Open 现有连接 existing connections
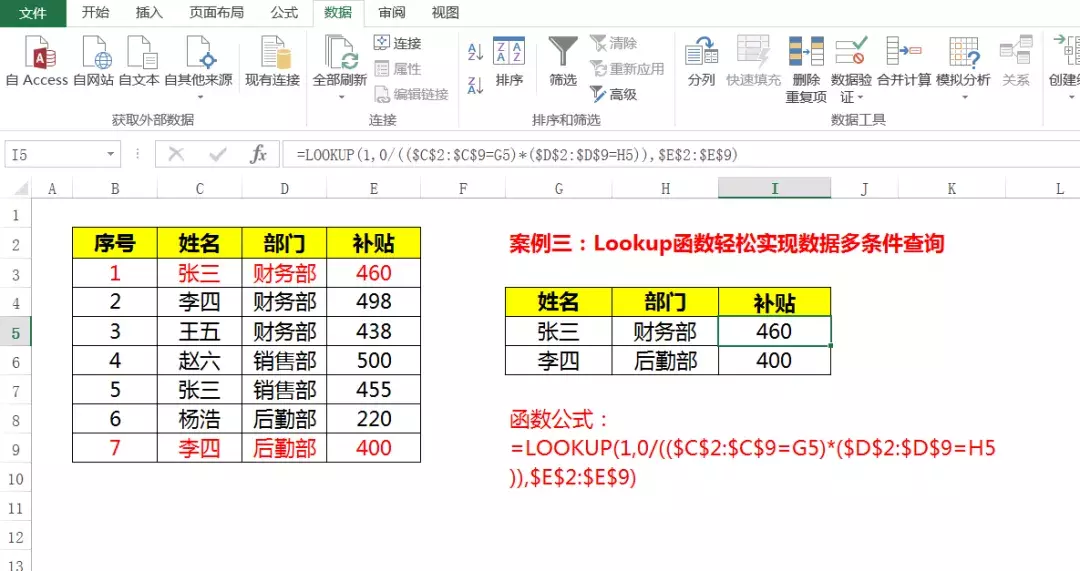The height and width of the screenshot is (571, 1080). pyautogui.click(x=272, y=63)
